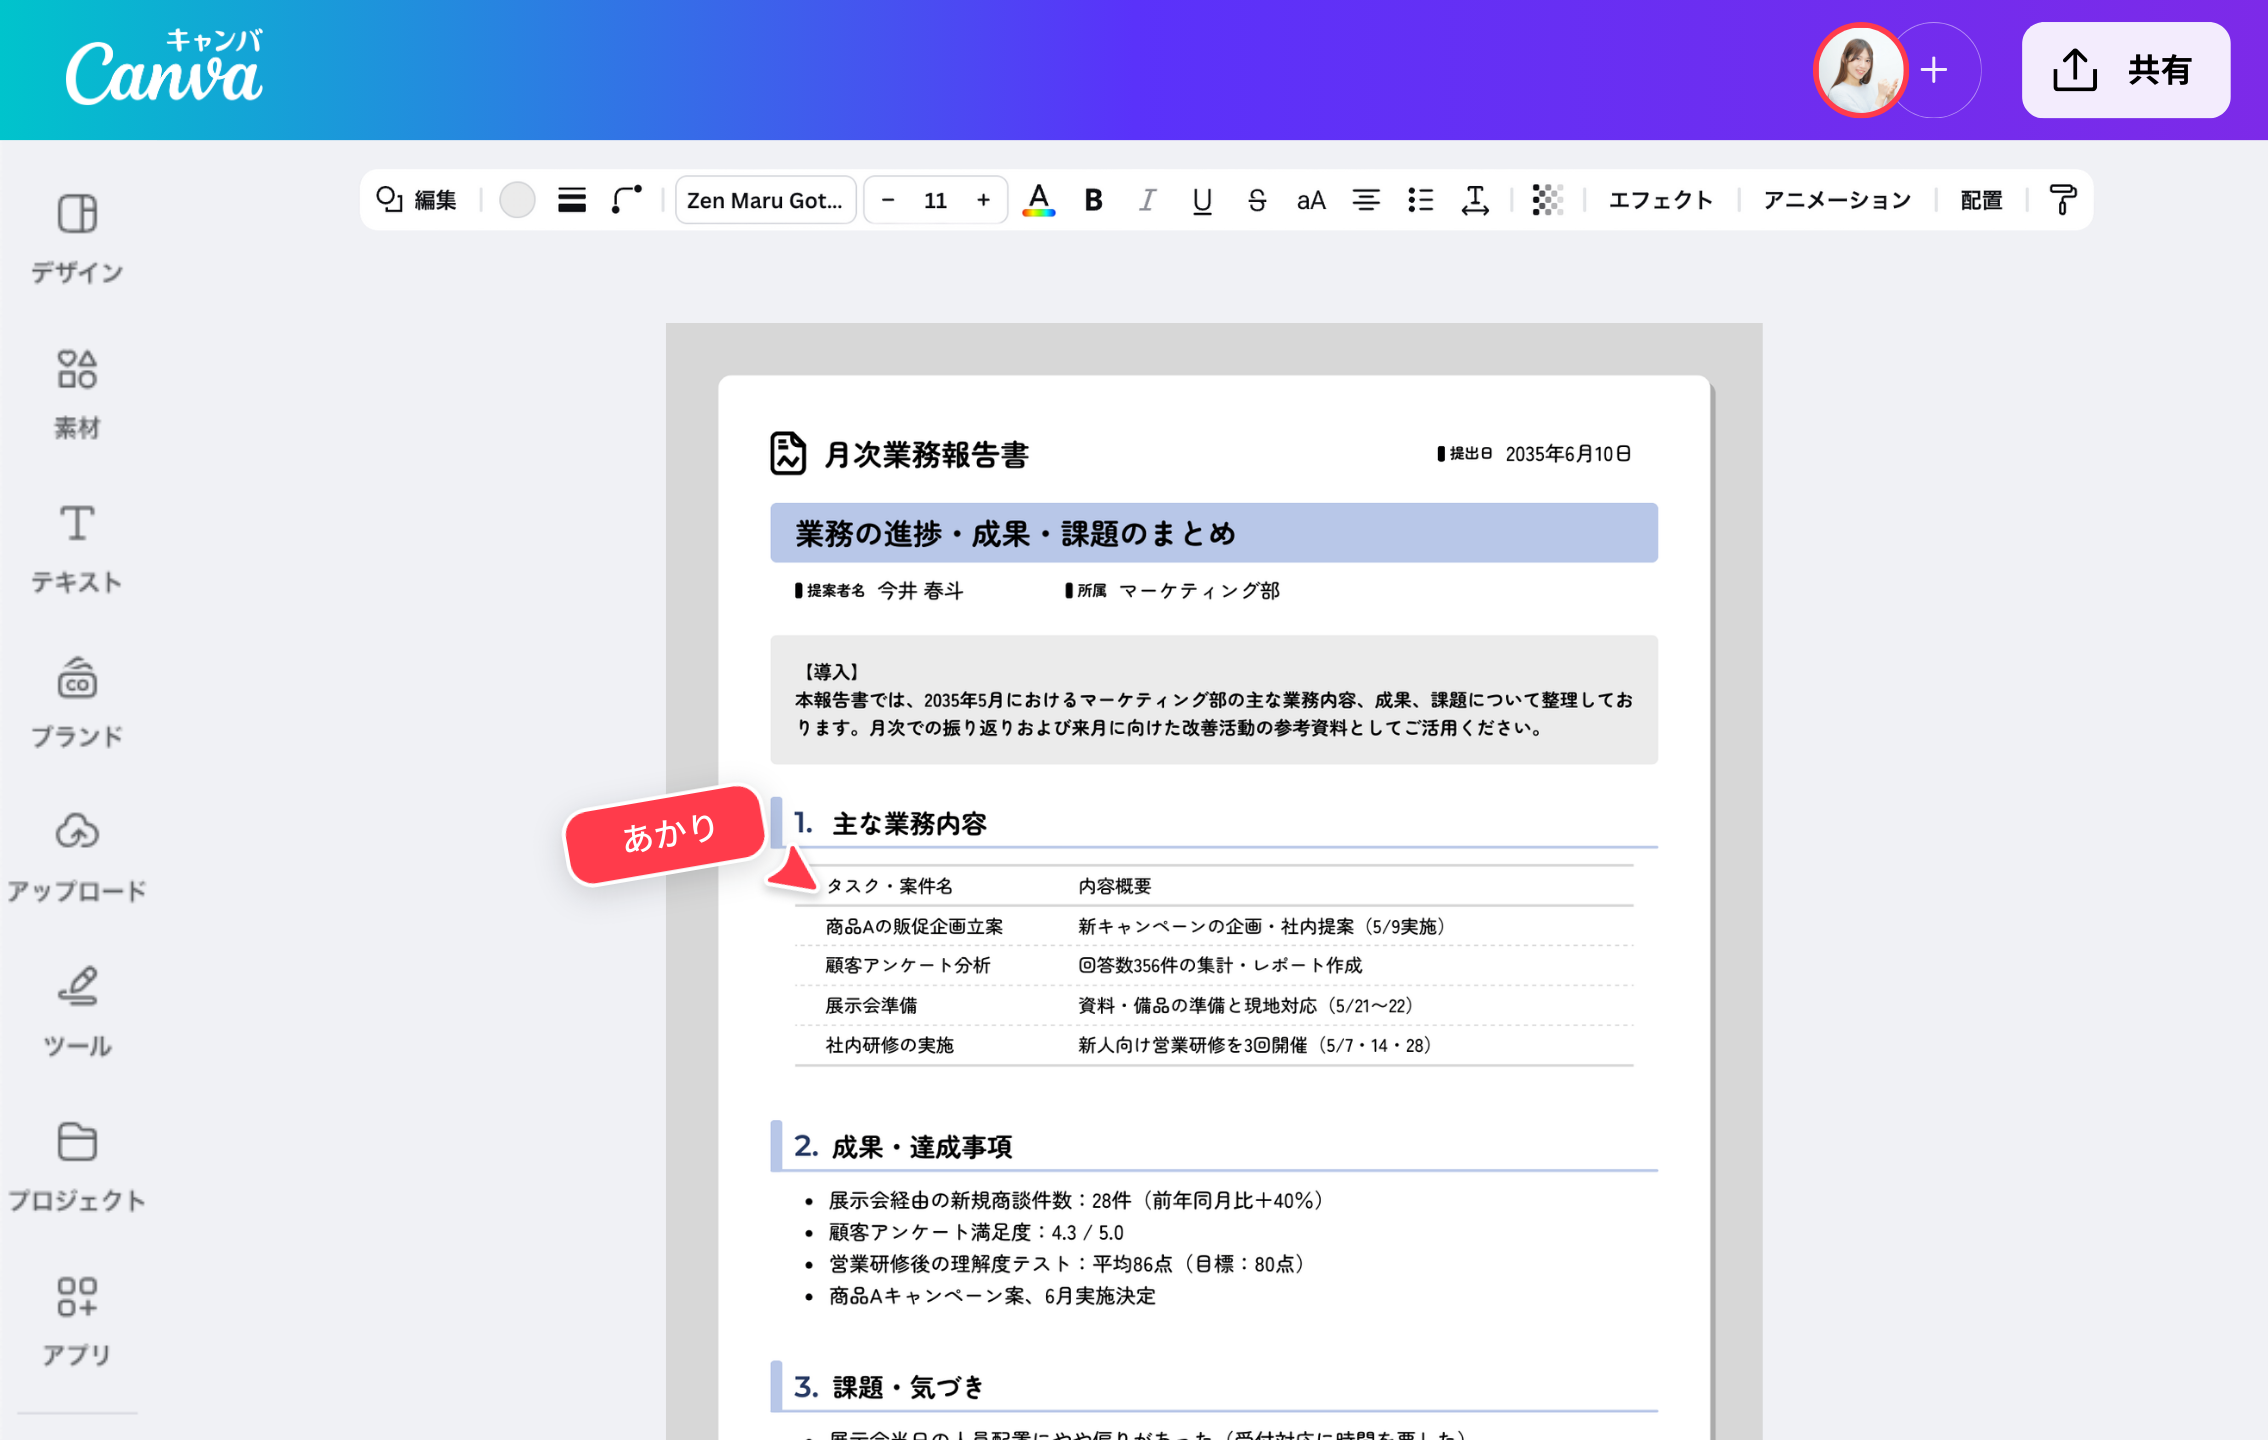Select heading 課題・気づき
The image size is (2268, 1440).
908,1387
